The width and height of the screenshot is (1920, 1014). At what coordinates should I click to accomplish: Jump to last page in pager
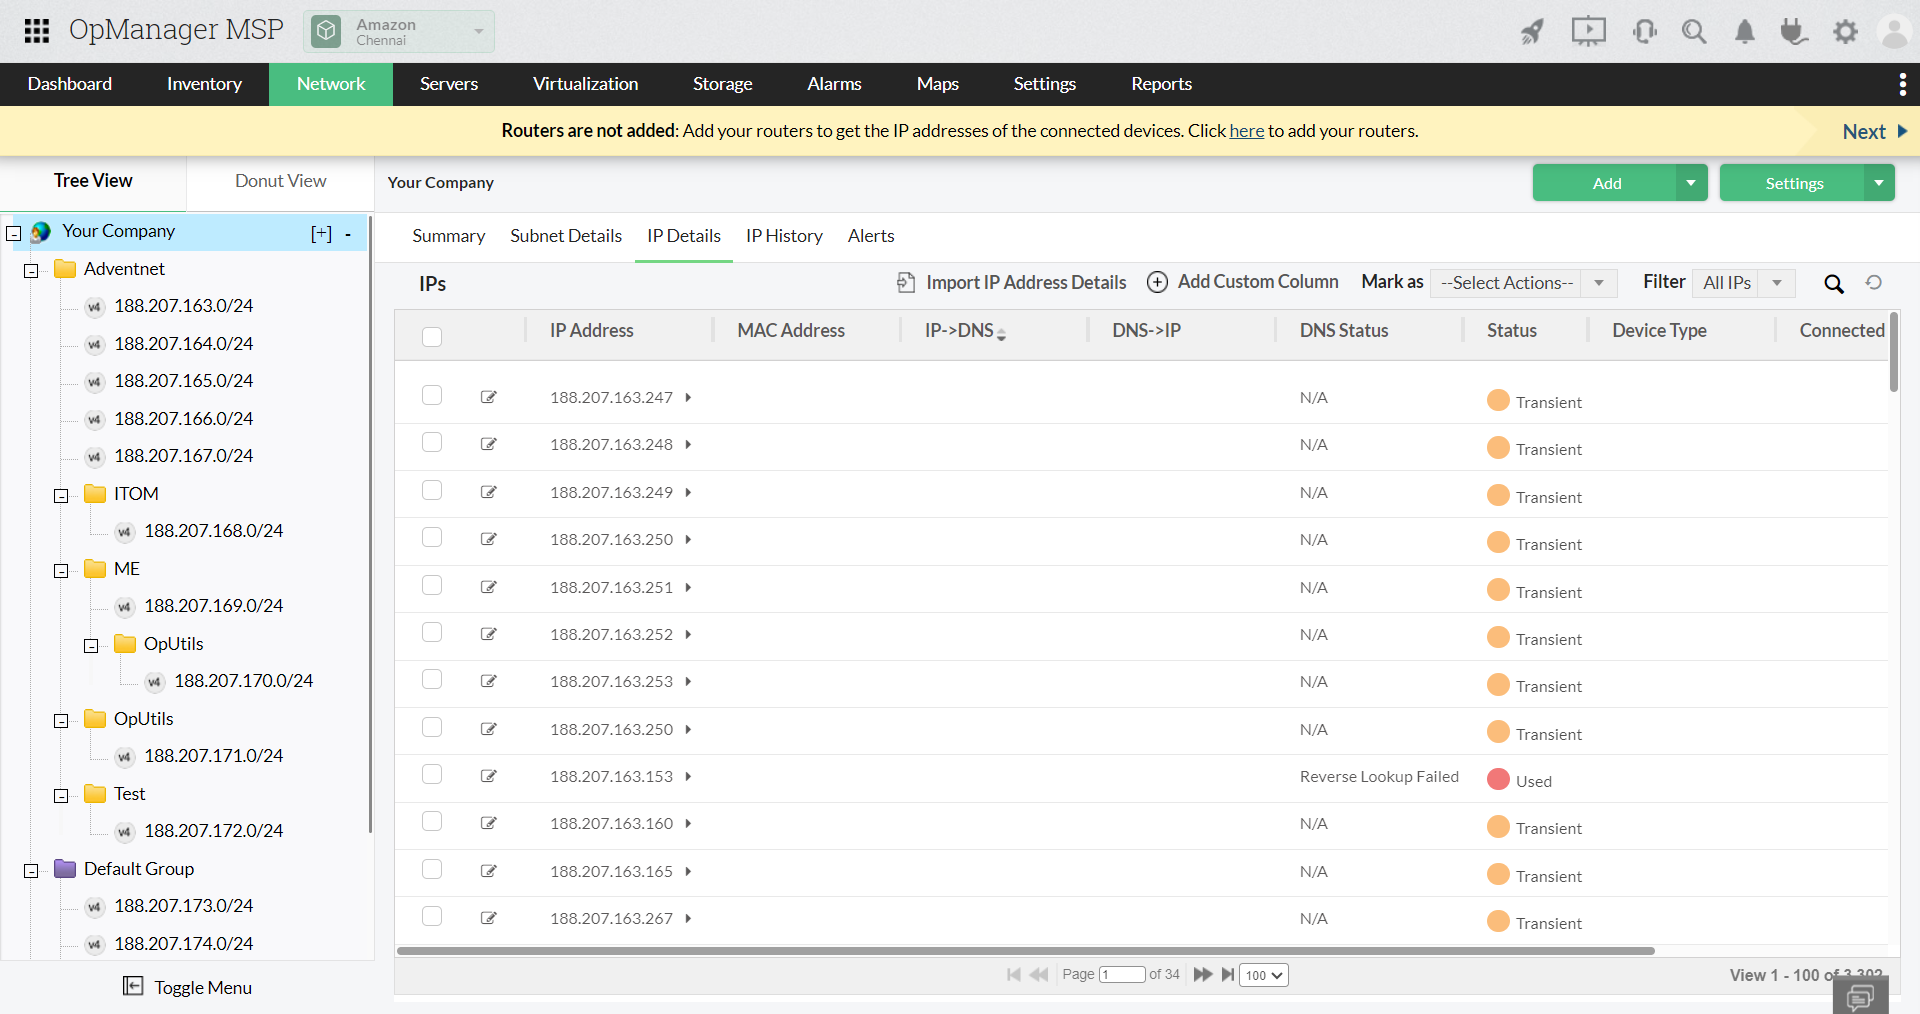[x=1228, y=974]
